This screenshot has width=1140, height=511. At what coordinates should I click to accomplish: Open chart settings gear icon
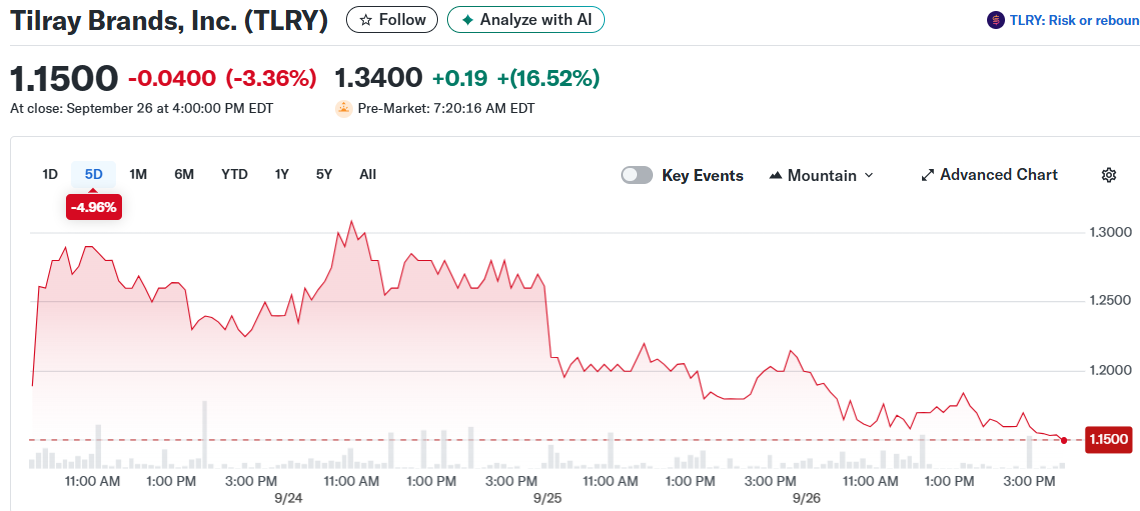tap(1109, 175)
